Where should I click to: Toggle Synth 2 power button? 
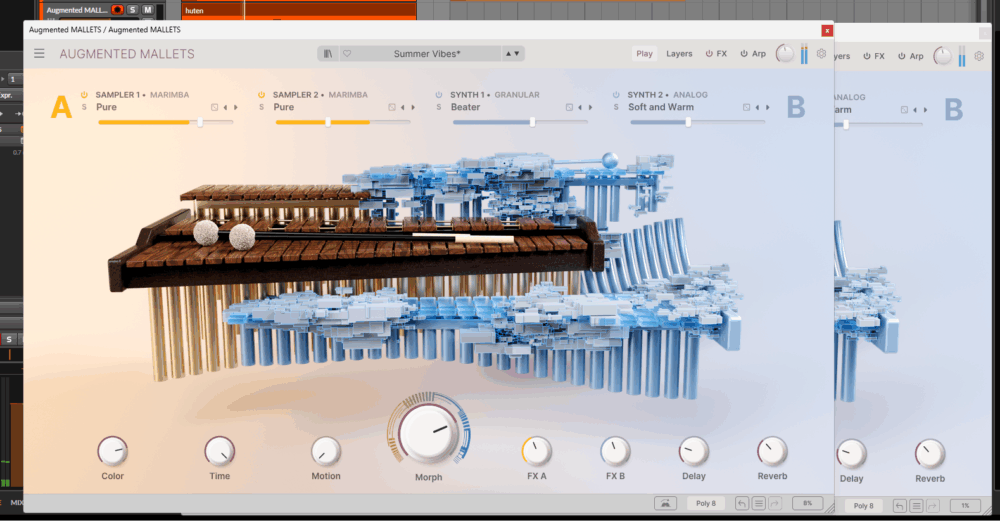point(616,94)
